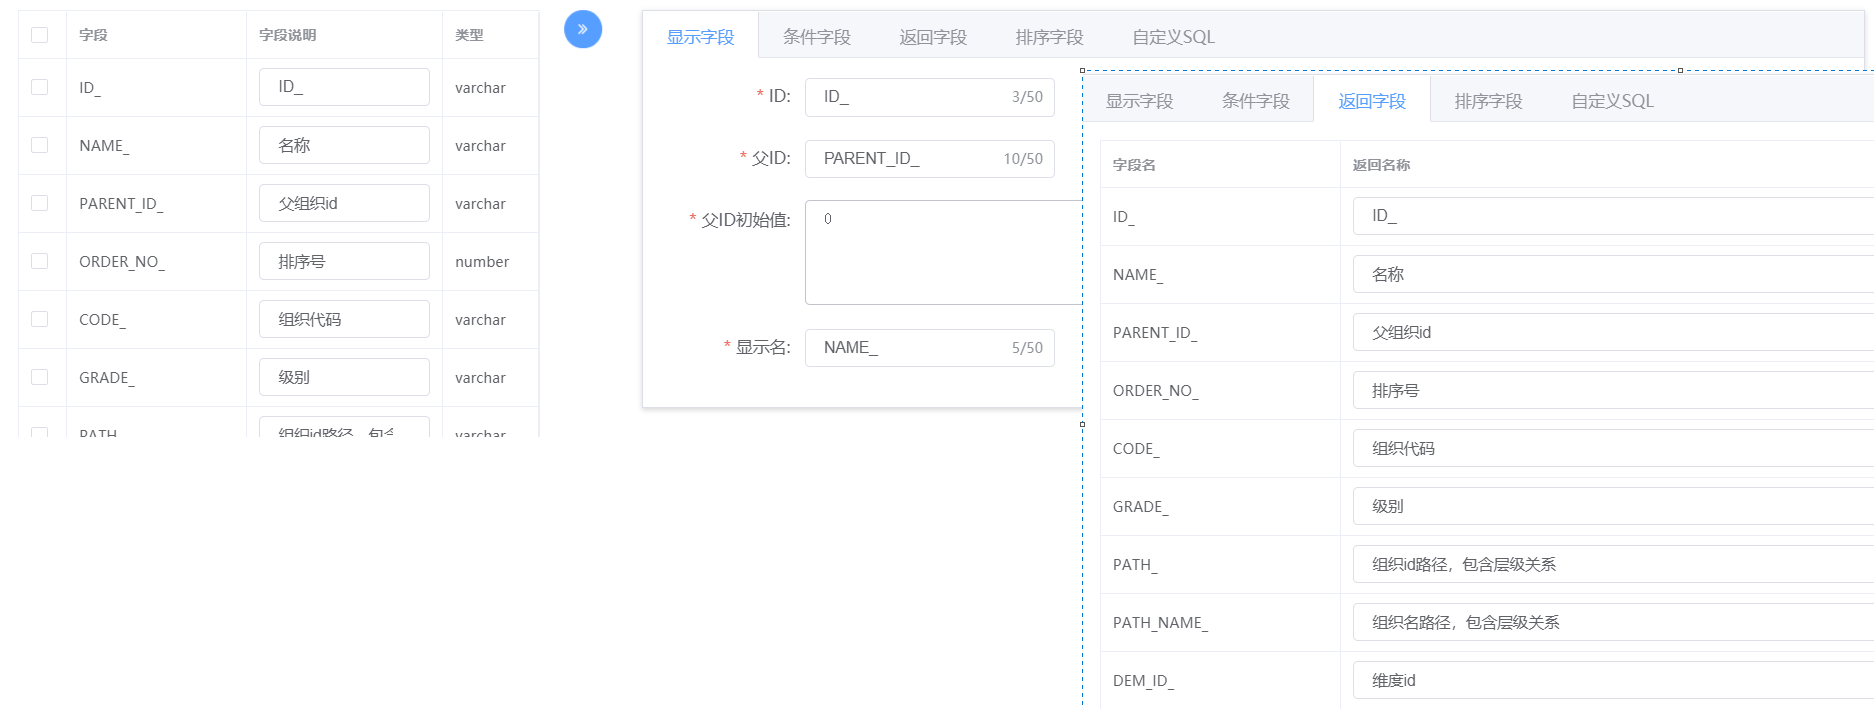Toggle the select-all checkbox in 字段 header
Viewport: 1874px width, 709px height.
click(40, 35)
